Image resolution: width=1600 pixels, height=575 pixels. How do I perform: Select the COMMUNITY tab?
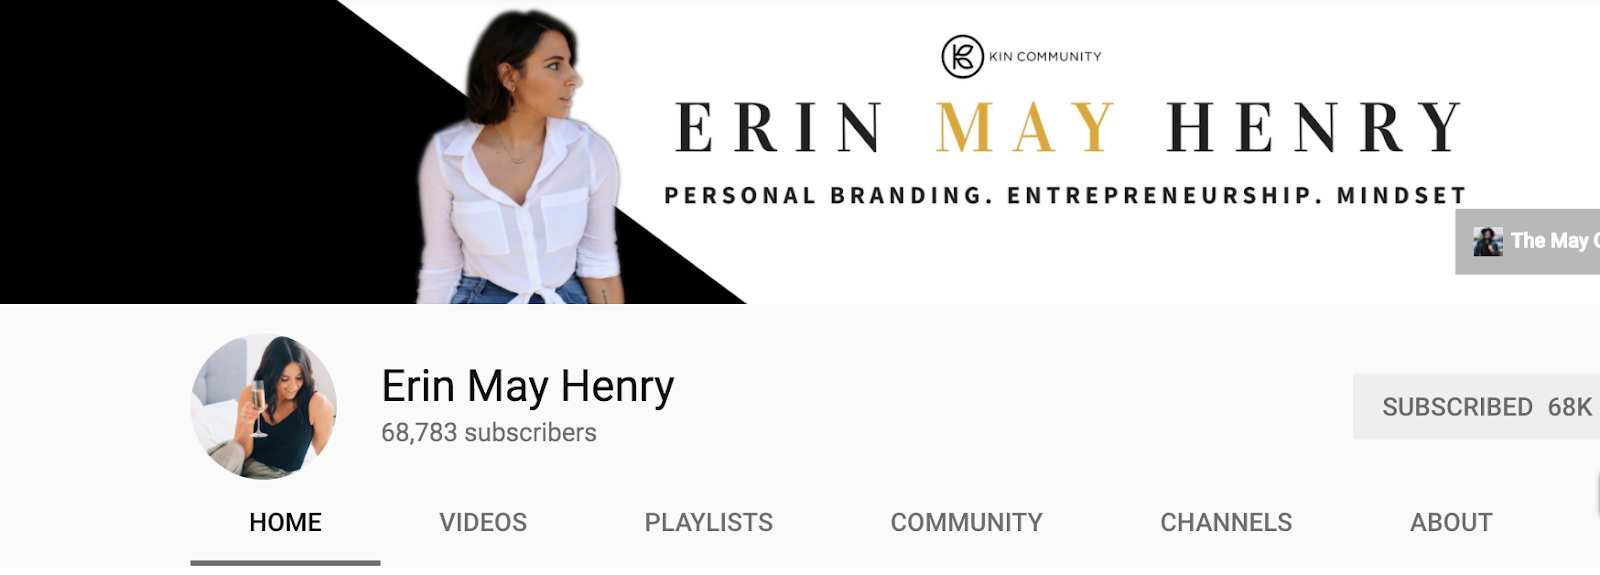[x=966, y=522]
